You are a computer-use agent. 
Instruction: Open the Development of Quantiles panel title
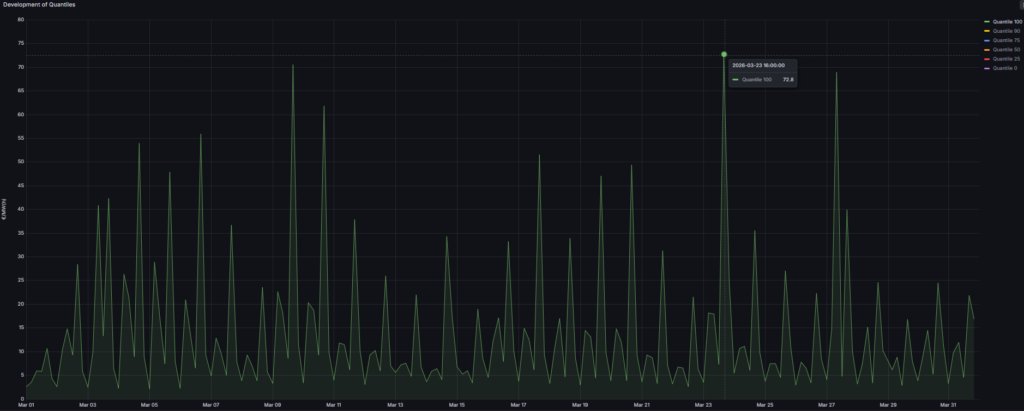coord(38,5)
